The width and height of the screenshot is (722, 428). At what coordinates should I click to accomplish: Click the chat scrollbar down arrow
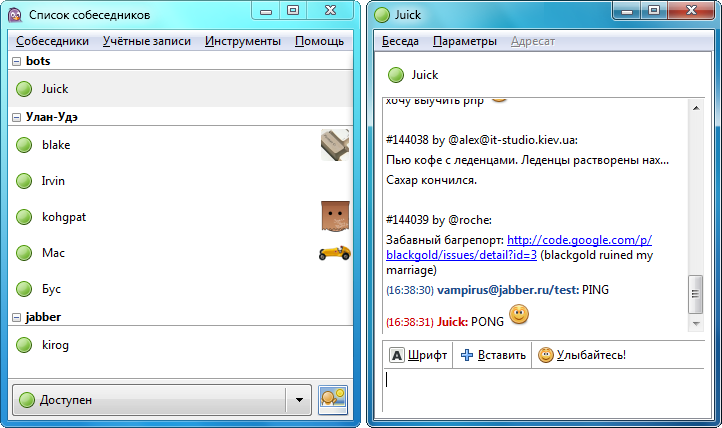pyautogui.click(x=696, y=324)
